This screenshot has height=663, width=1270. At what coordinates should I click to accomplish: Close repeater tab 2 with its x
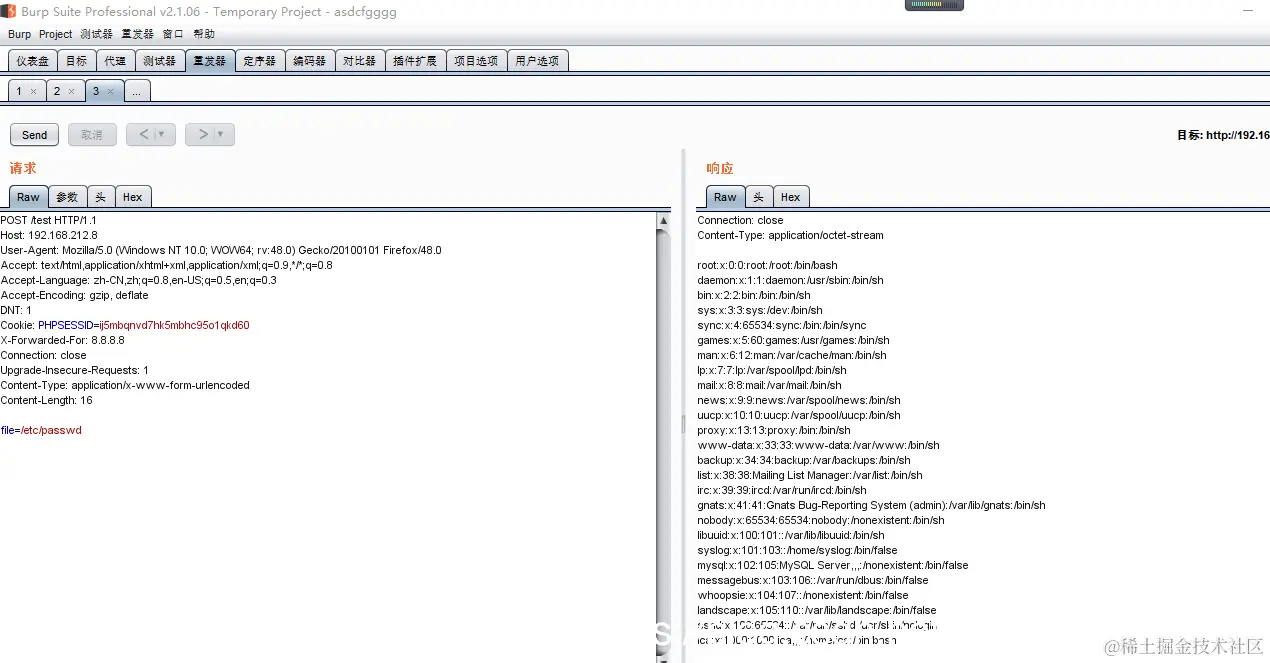(71, 91)
